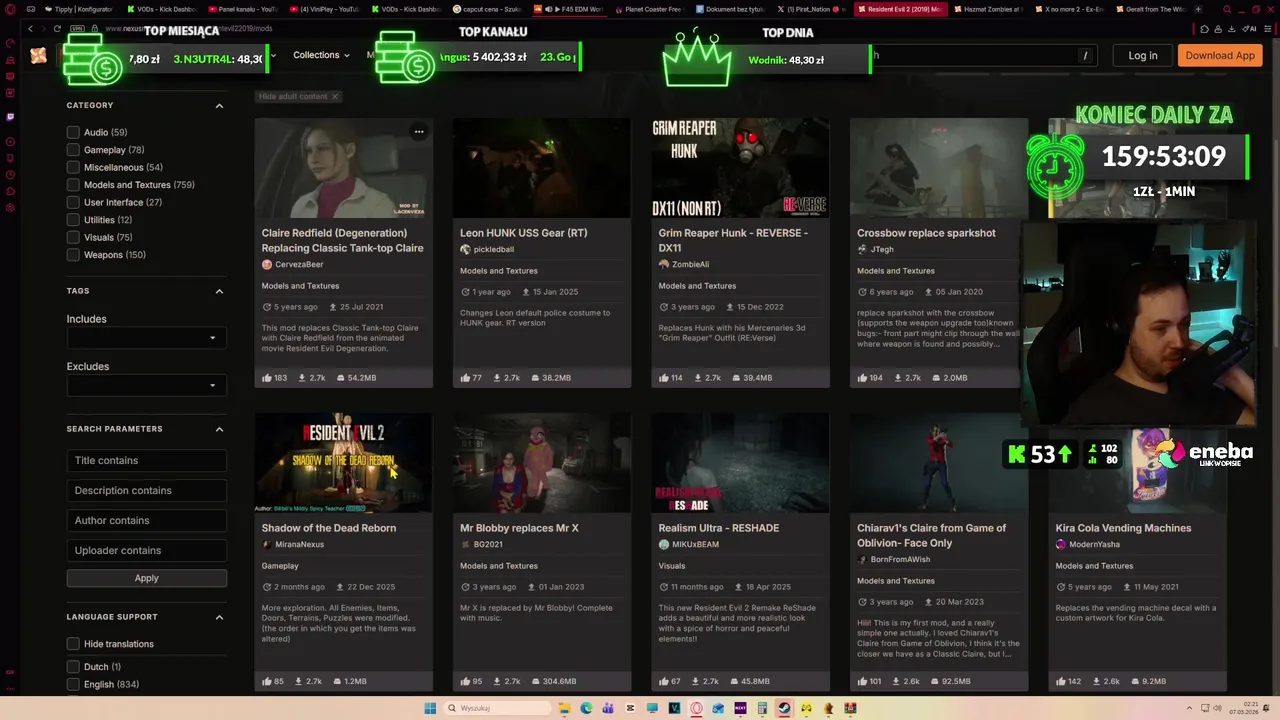Check the Gameplay category filter
The width and height of the screenshot is (1280, 720).
click(x=73, y=150)
